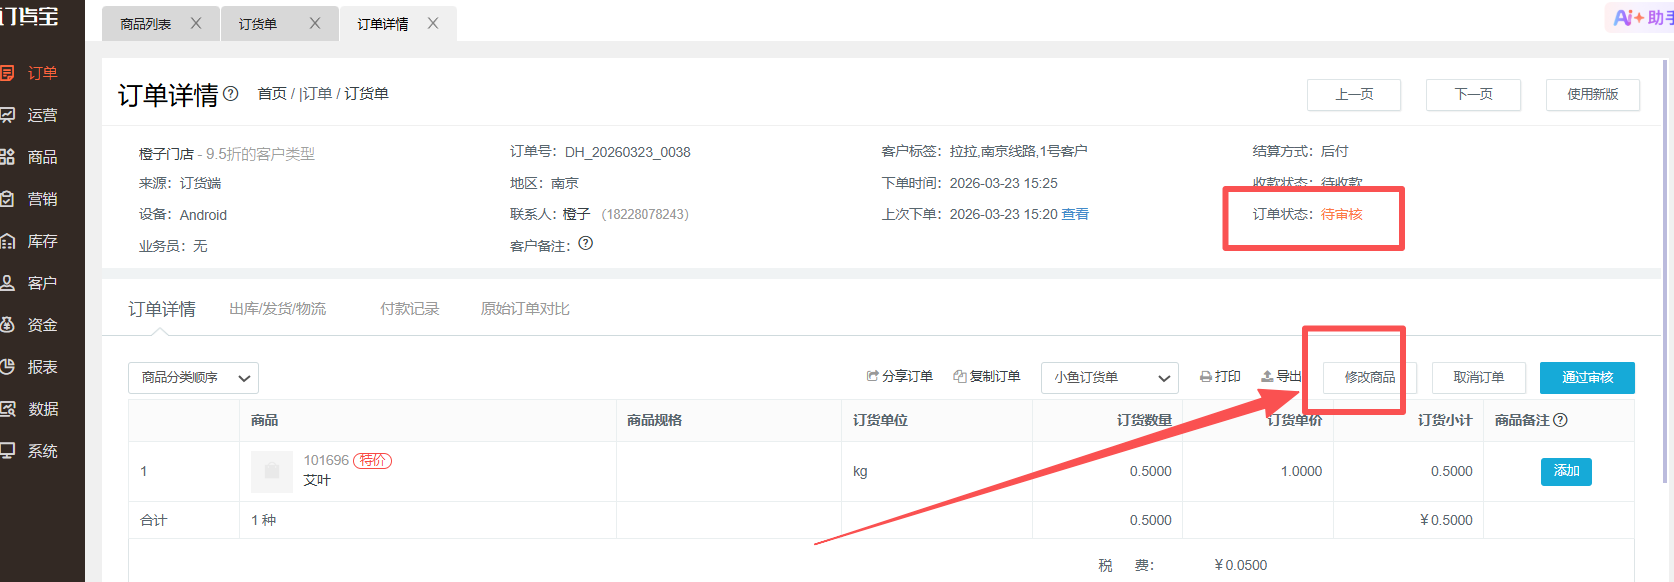
Task: Open the 运营 sidebar section icon
Action: 7,115
